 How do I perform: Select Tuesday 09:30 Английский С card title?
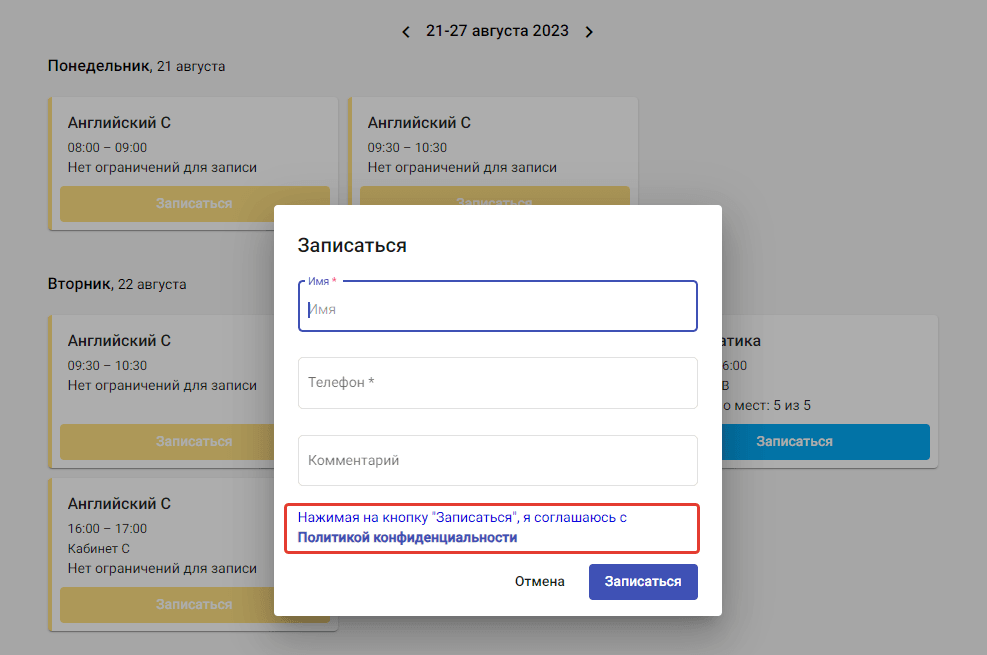click(119, 341)
